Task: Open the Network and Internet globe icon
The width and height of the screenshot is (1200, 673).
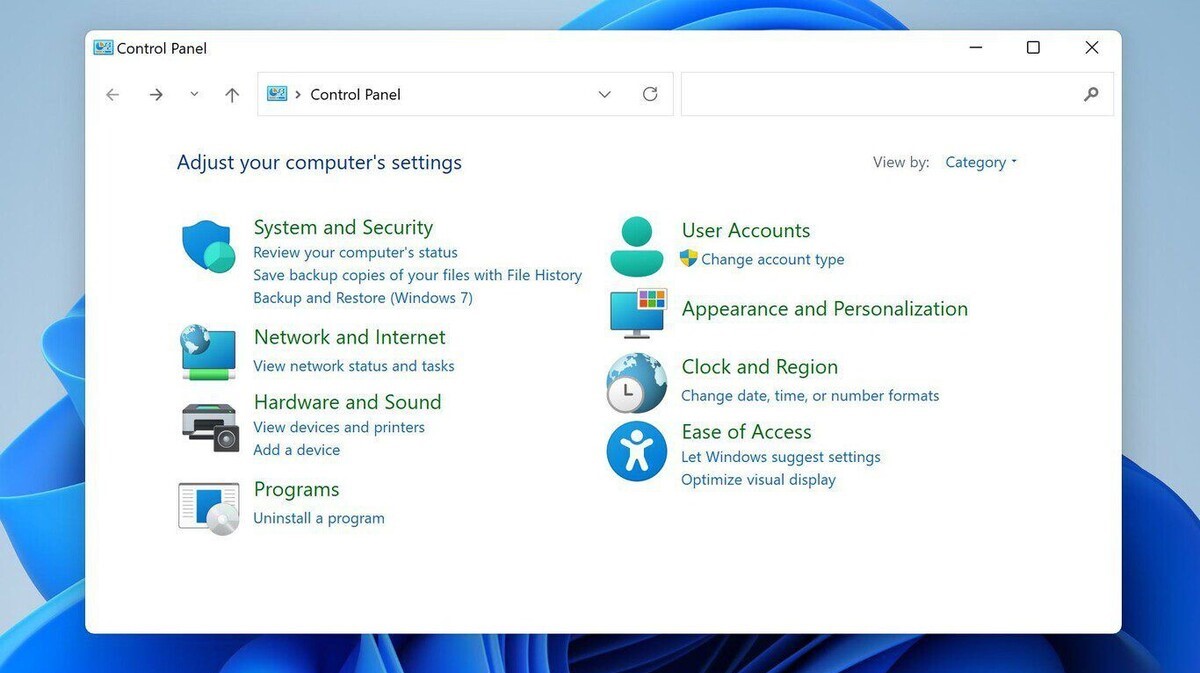Action: pyautogui.click(x=208, y=352)
